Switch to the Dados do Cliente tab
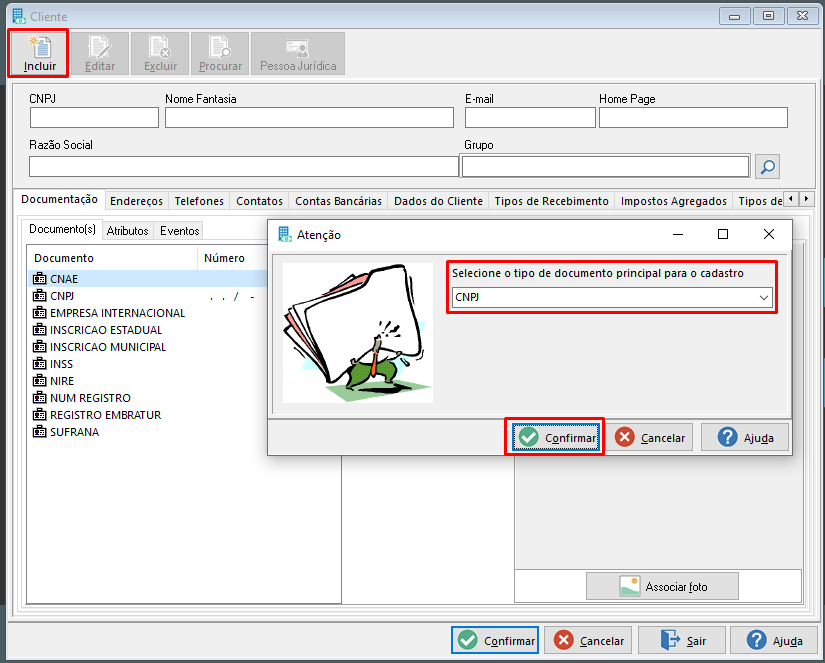Screen dimensions: 825x663 (438, 201)
